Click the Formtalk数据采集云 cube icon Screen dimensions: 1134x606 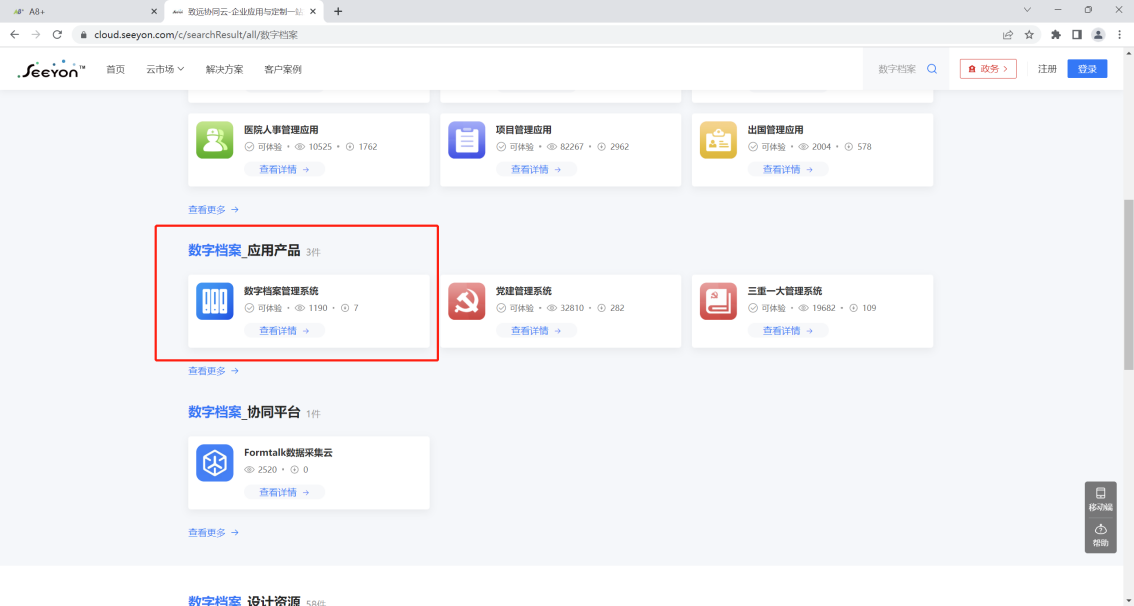(215, 463)
